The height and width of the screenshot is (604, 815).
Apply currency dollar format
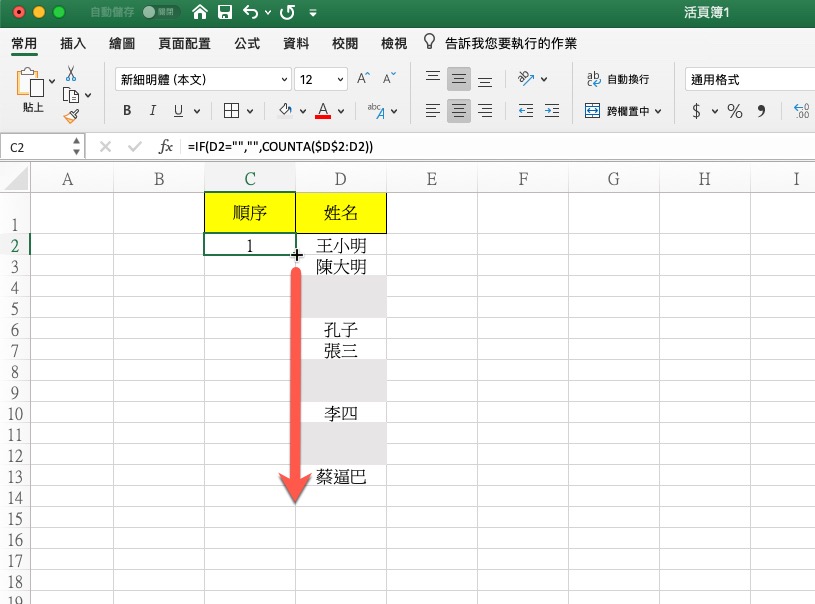click(x=696, y=111)
